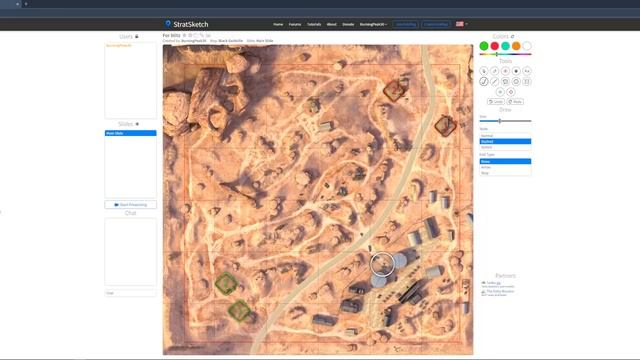Pick the orange color swatch
Screen dimensions: 640x360
516,46
